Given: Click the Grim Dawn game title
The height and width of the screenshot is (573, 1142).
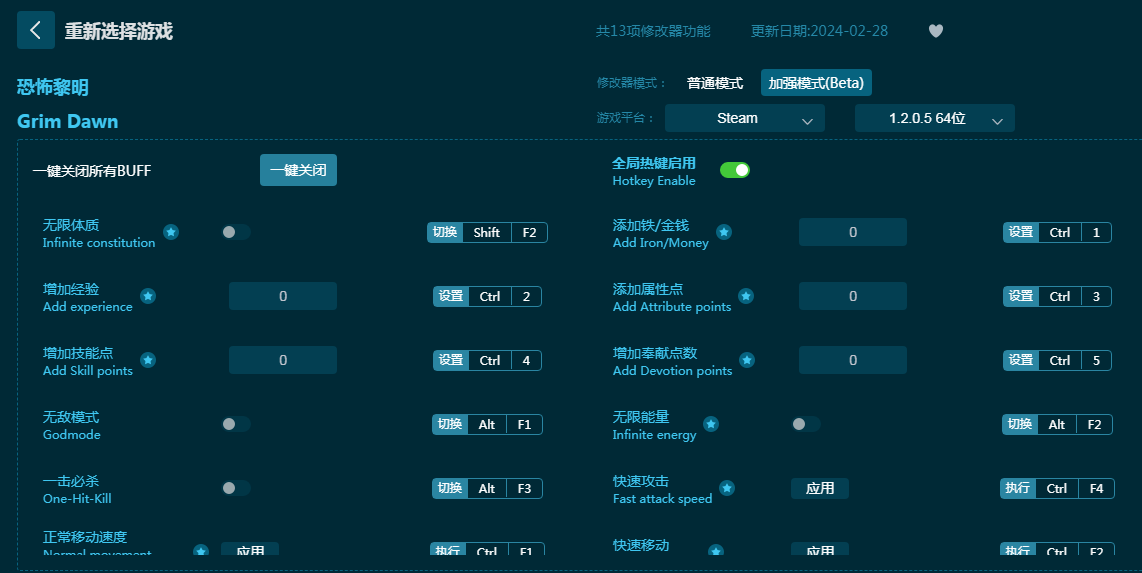Looking at the screenshot, I should point(68,122).
